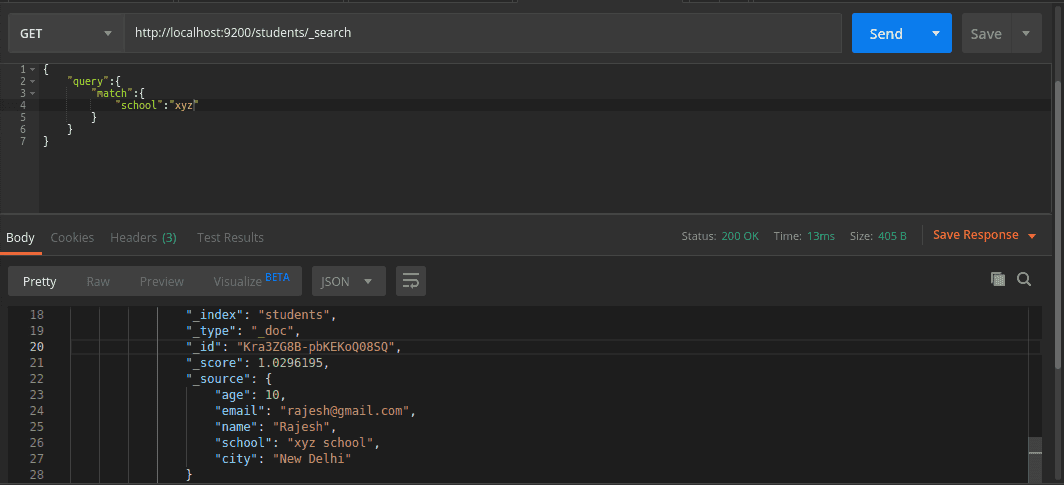
Task: Collapse the "query" block in request editor
Action: click(35, 80)
